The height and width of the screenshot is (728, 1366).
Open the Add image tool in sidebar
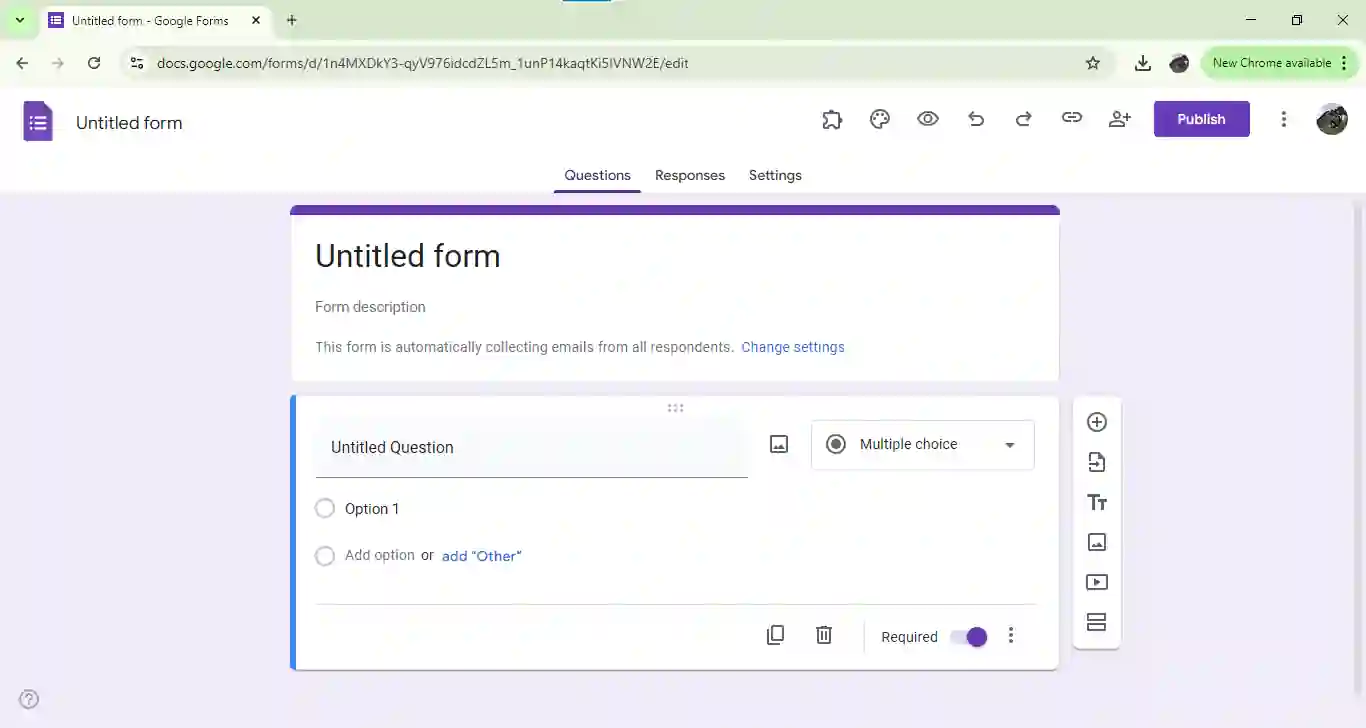[1097, 542]
